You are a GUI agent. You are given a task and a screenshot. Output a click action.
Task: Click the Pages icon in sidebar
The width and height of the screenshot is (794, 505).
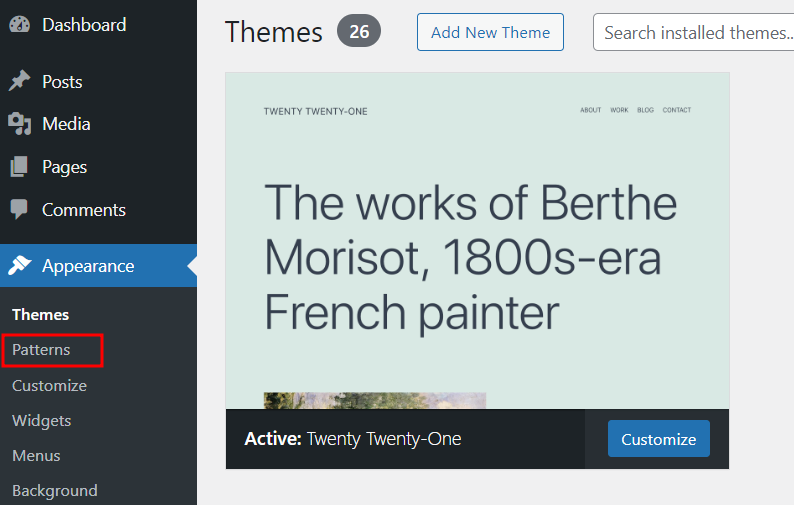tap(19, 167)
